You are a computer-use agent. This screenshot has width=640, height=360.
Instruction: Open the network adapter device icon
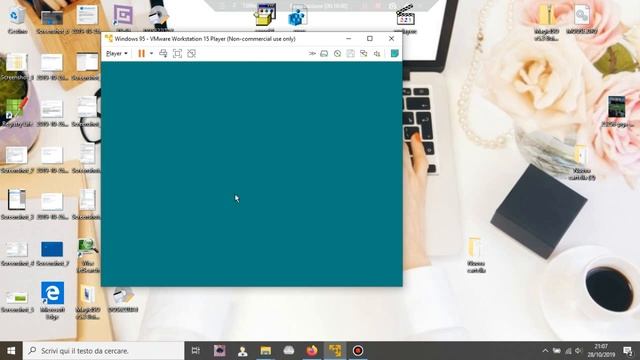coord(363,53)
